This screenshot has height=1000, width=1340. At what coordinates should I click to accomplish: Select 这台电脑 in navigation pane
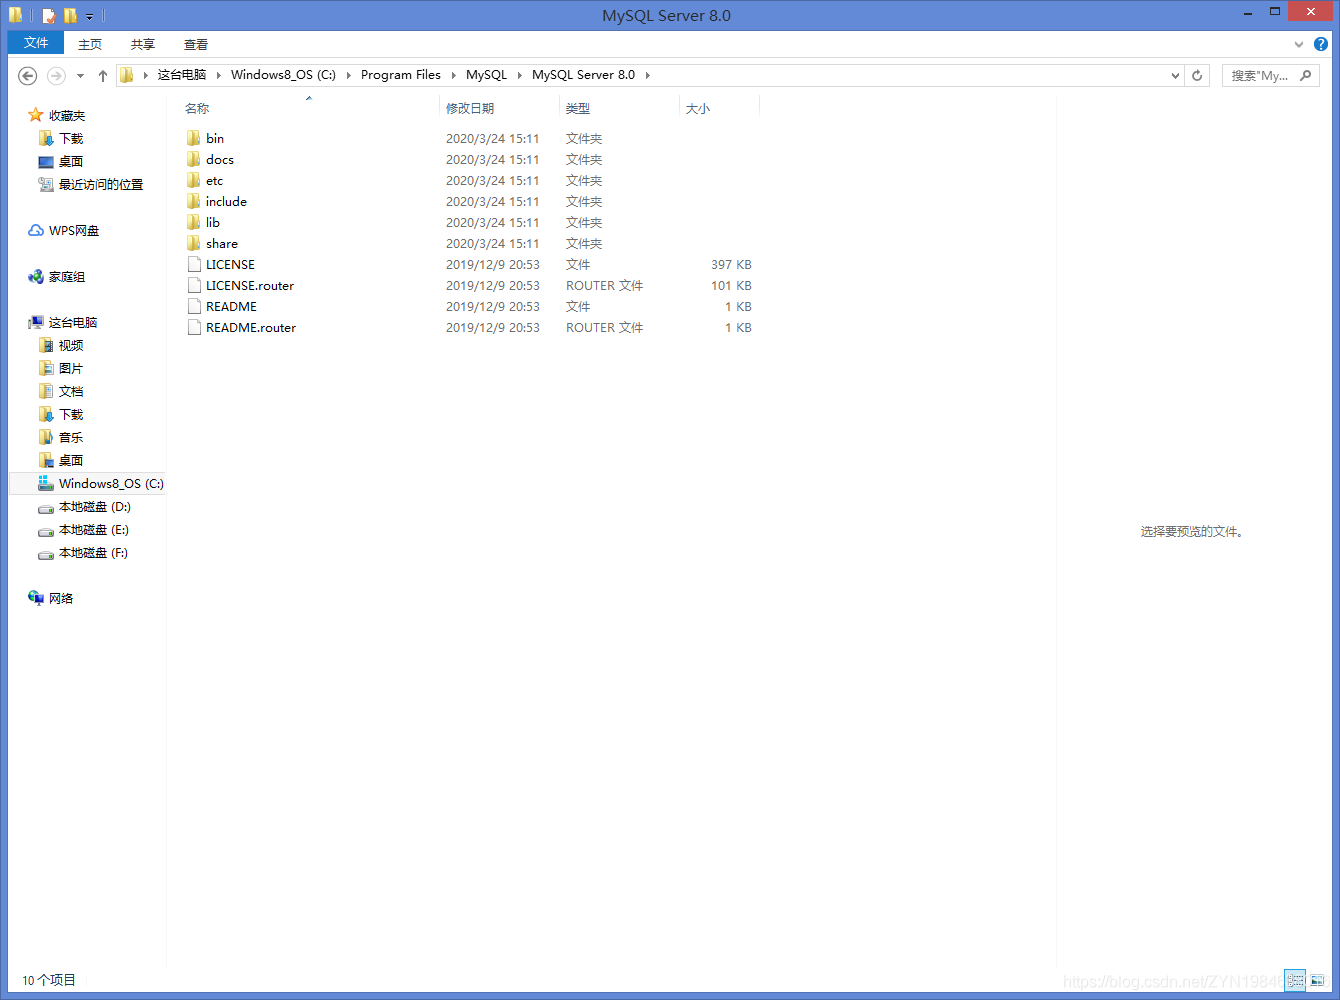63,322
